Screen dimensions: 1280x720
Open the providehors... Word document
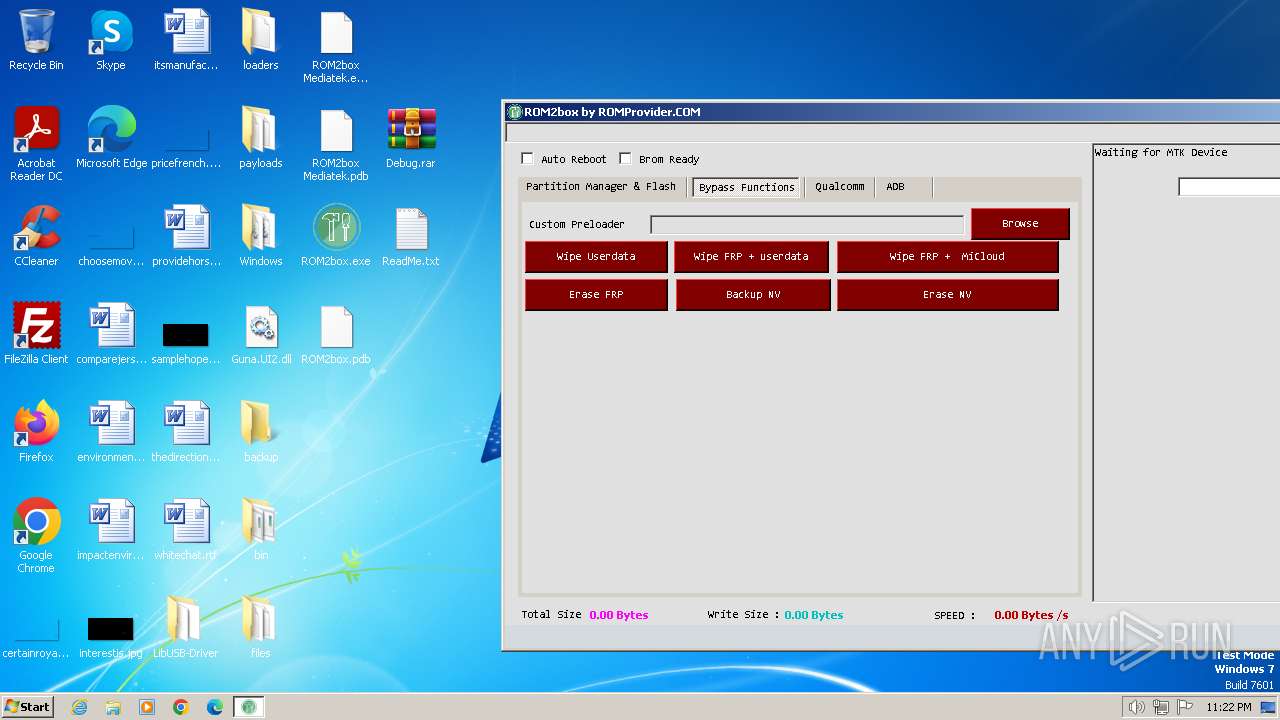tap(186, 236)
